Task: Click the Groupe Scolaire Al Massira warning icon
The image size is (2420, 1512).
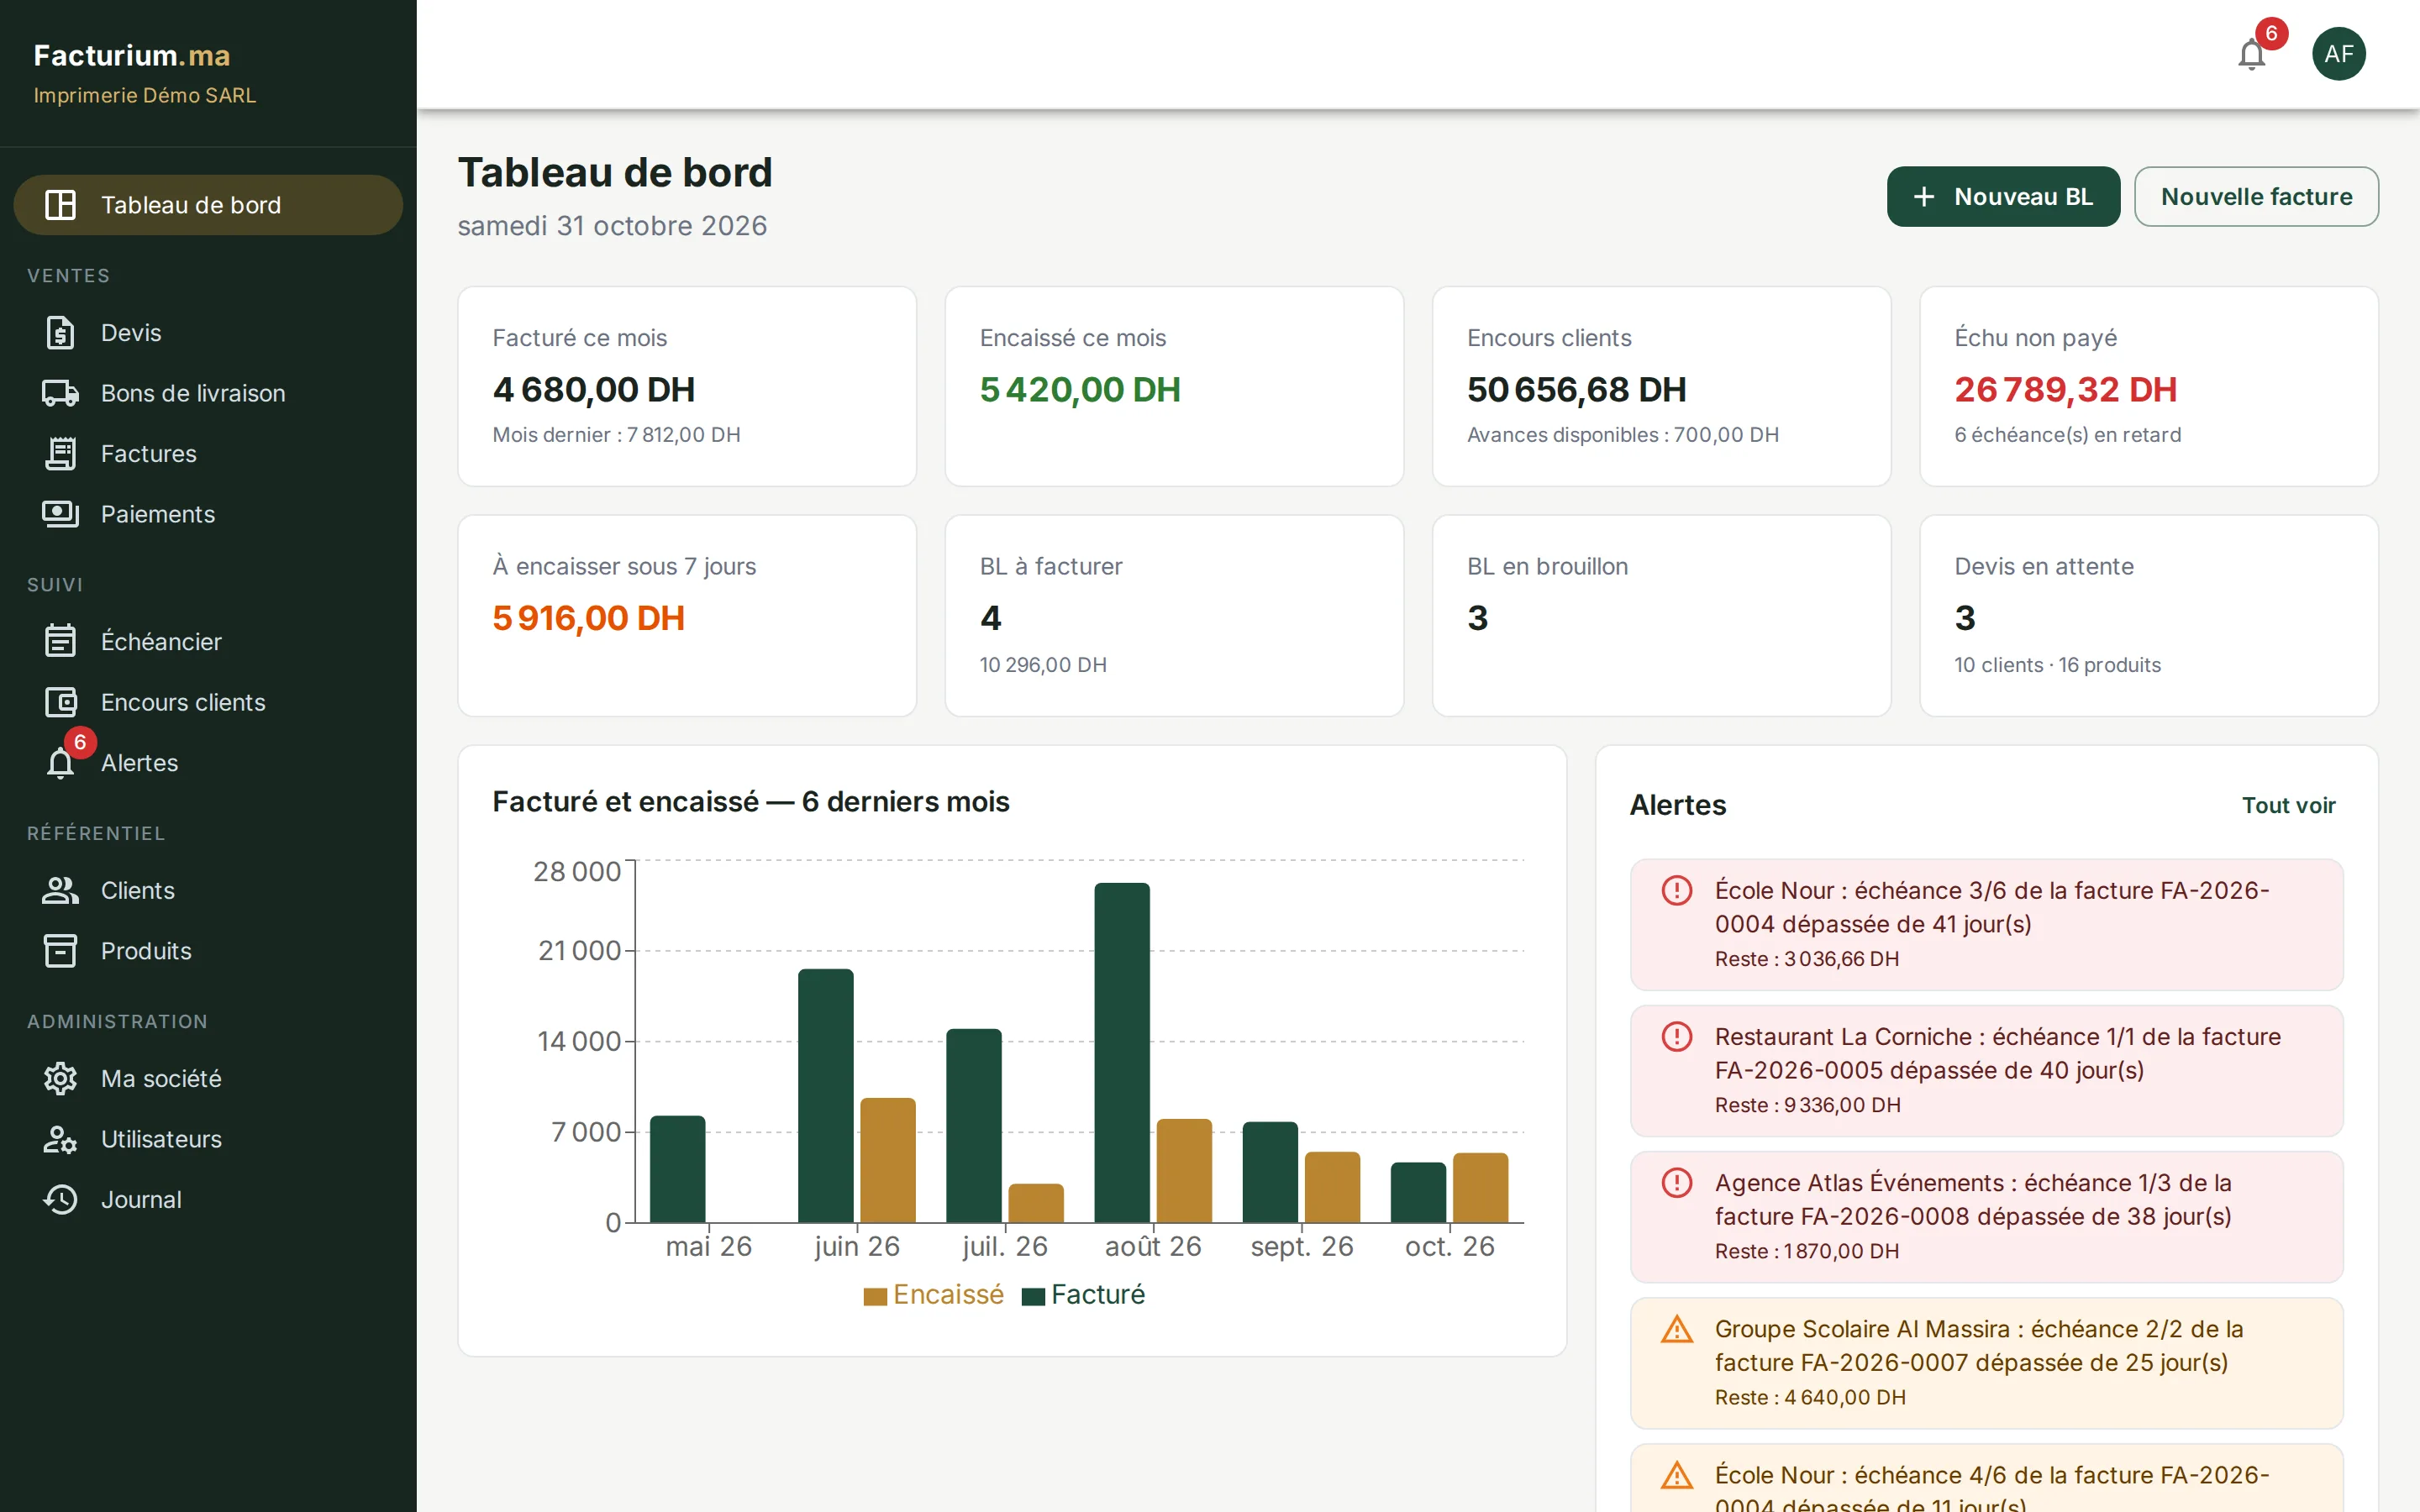Action: pos(1676,1329)
